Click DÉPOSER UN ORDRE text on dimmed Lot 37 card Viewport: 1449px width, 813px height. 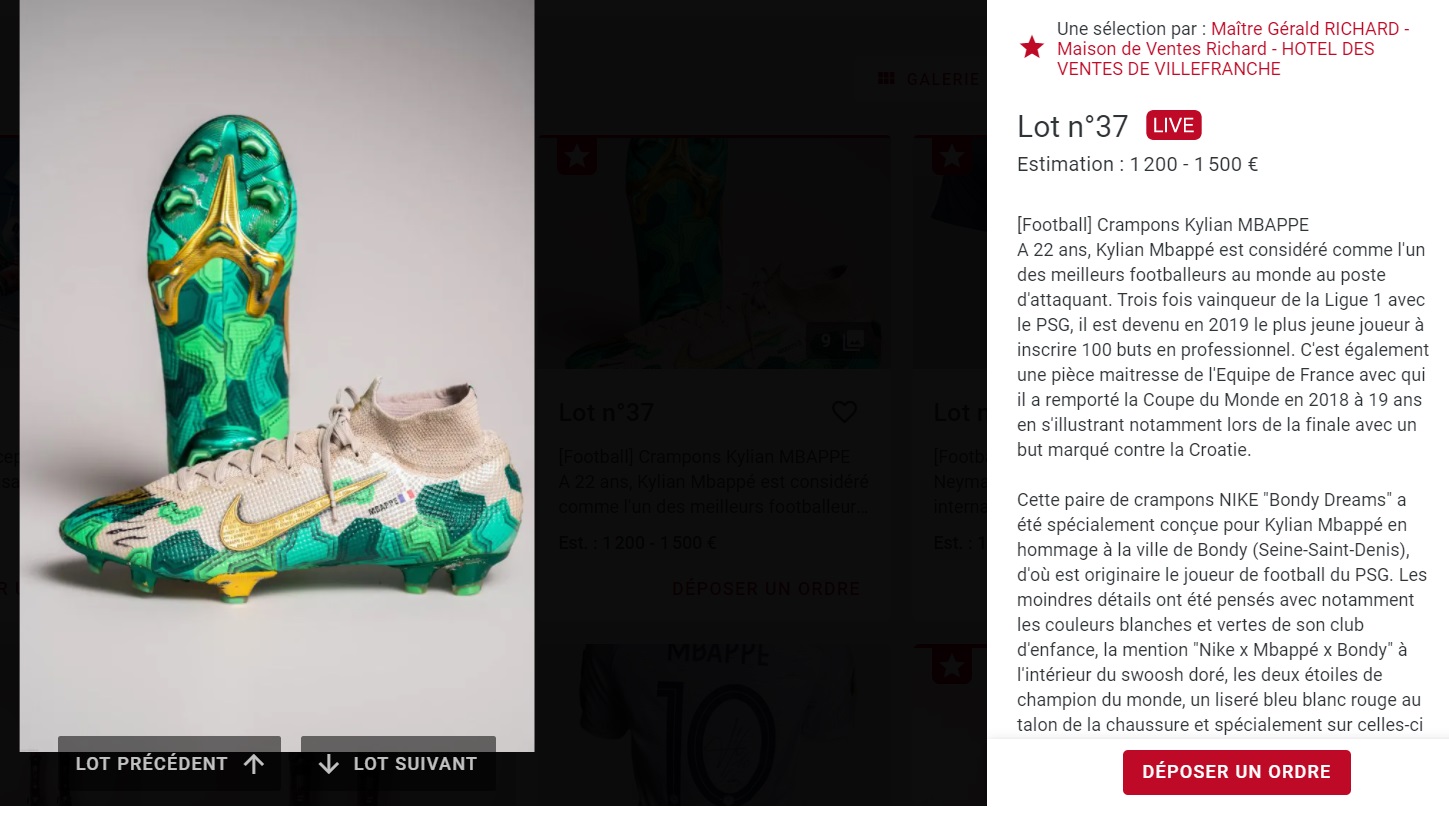pos(766,589)
